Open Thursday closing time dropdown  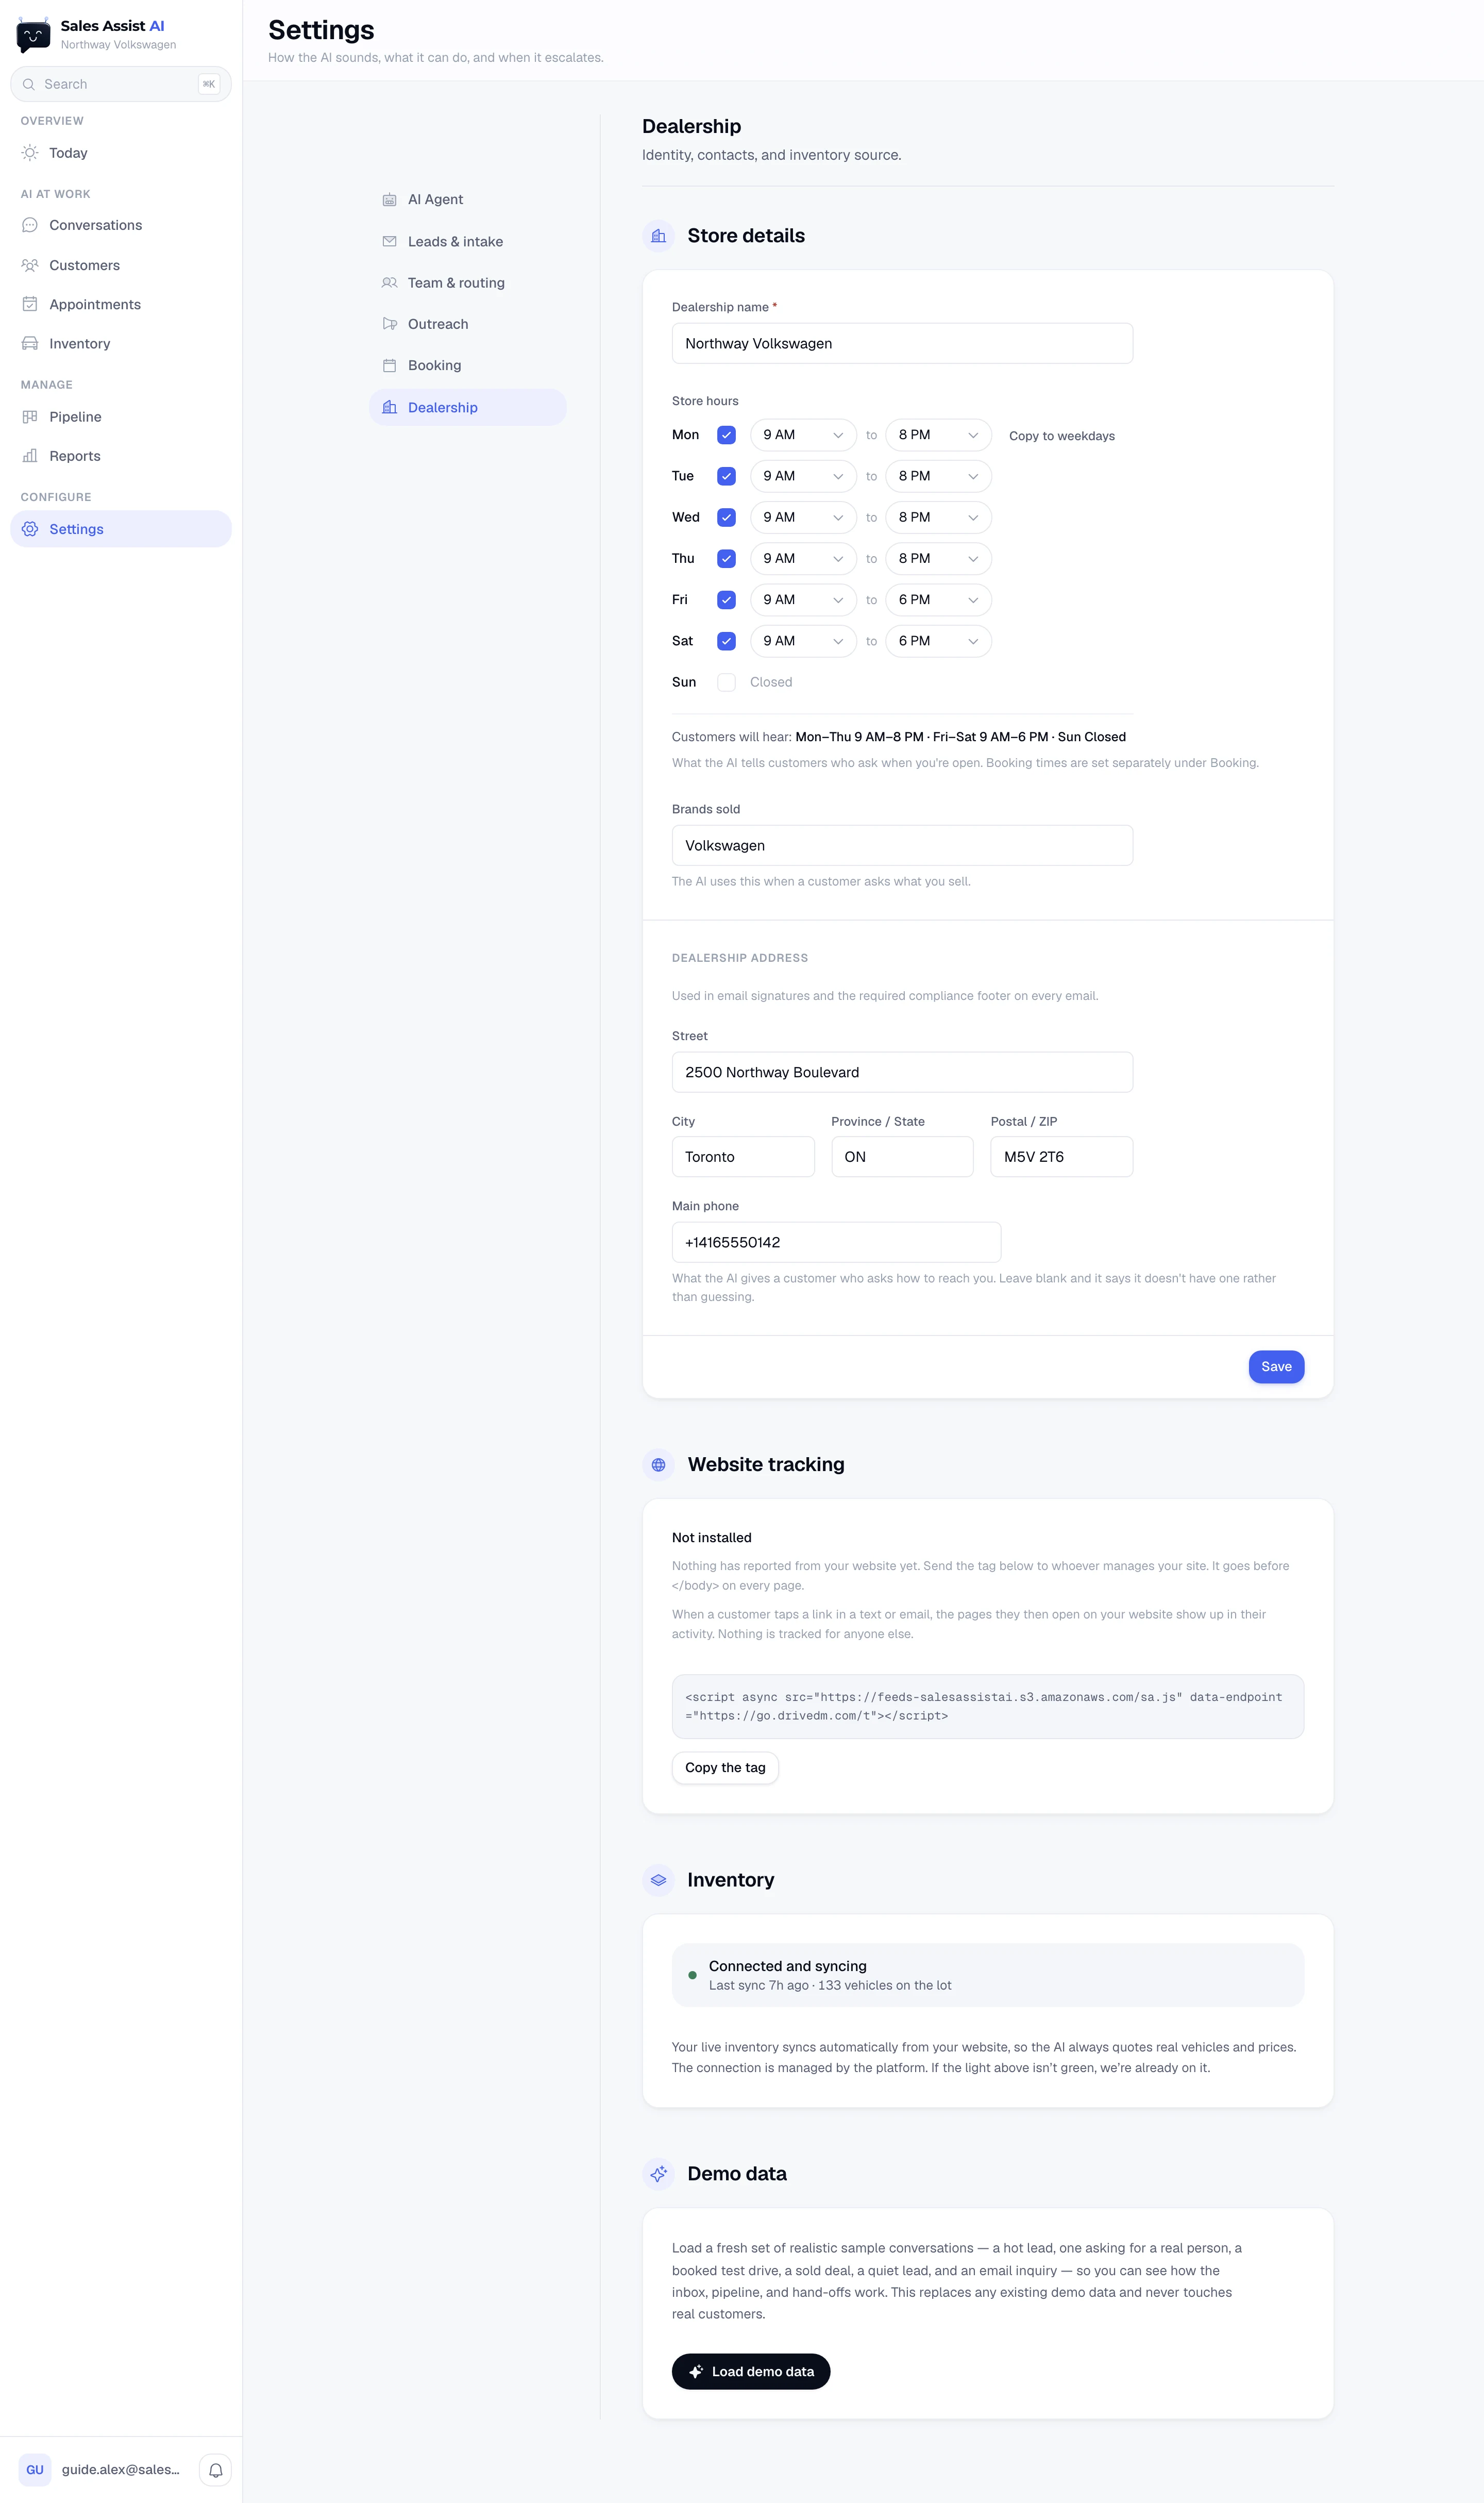coord(938,558)
